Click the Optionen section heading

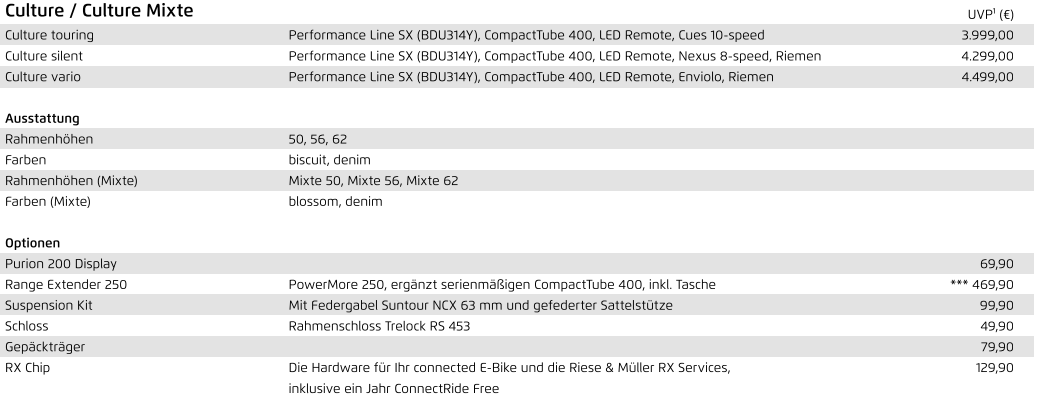tap(32, 243)
